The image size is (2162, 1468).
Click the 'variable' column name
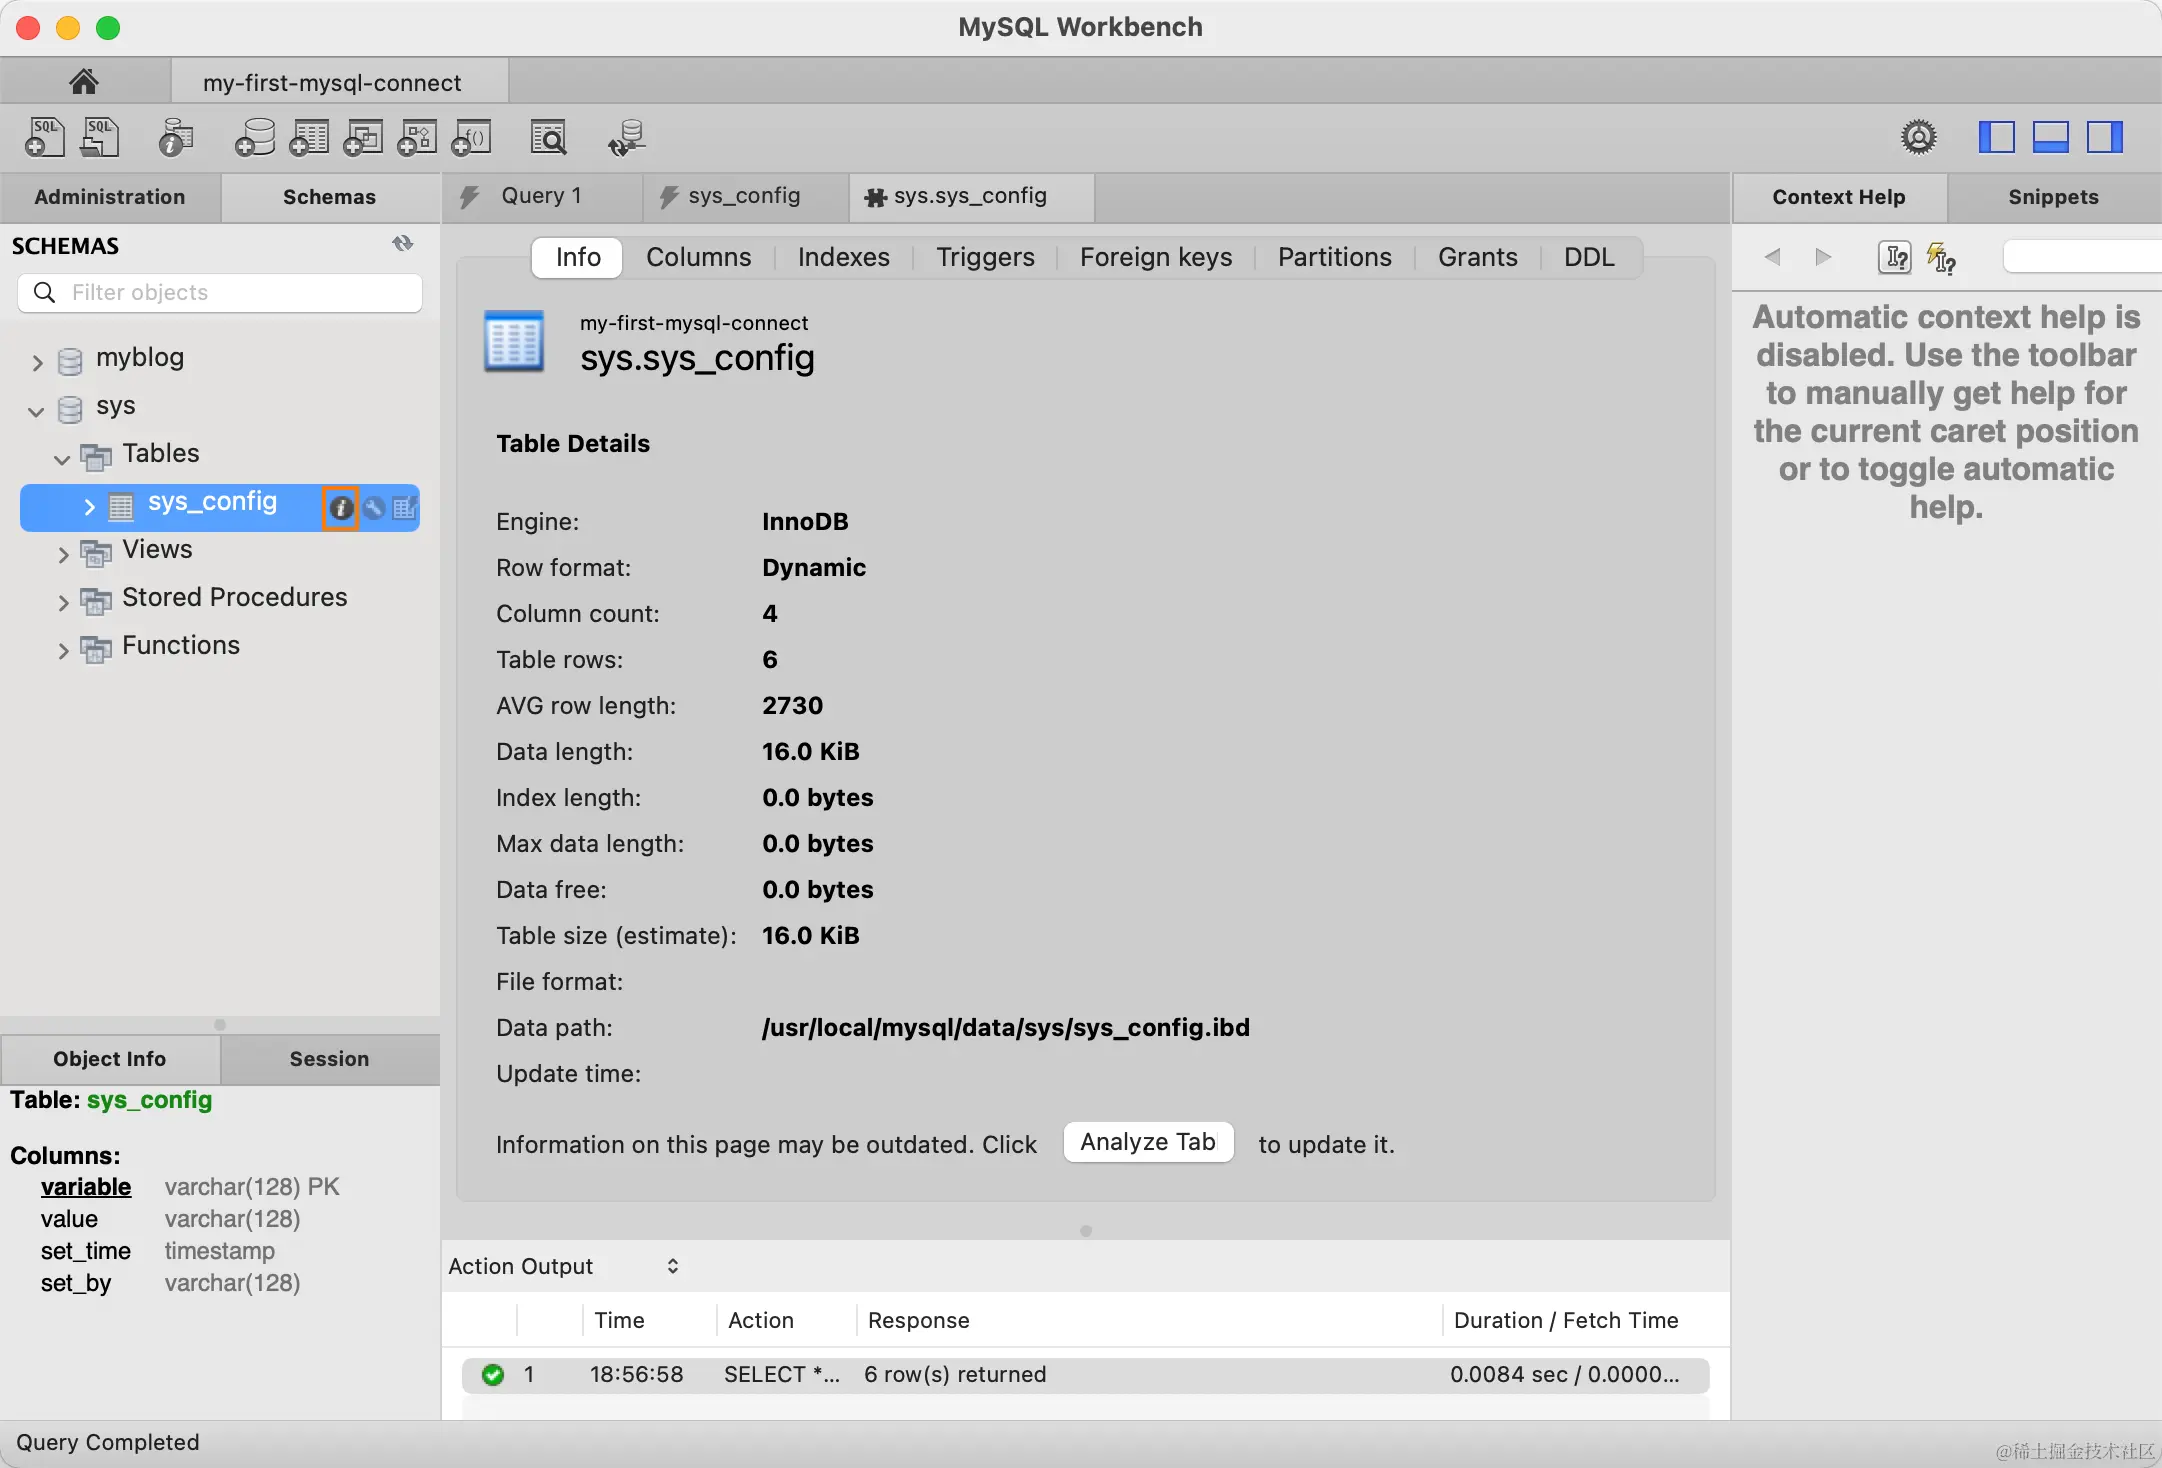tap(86, 1187)
